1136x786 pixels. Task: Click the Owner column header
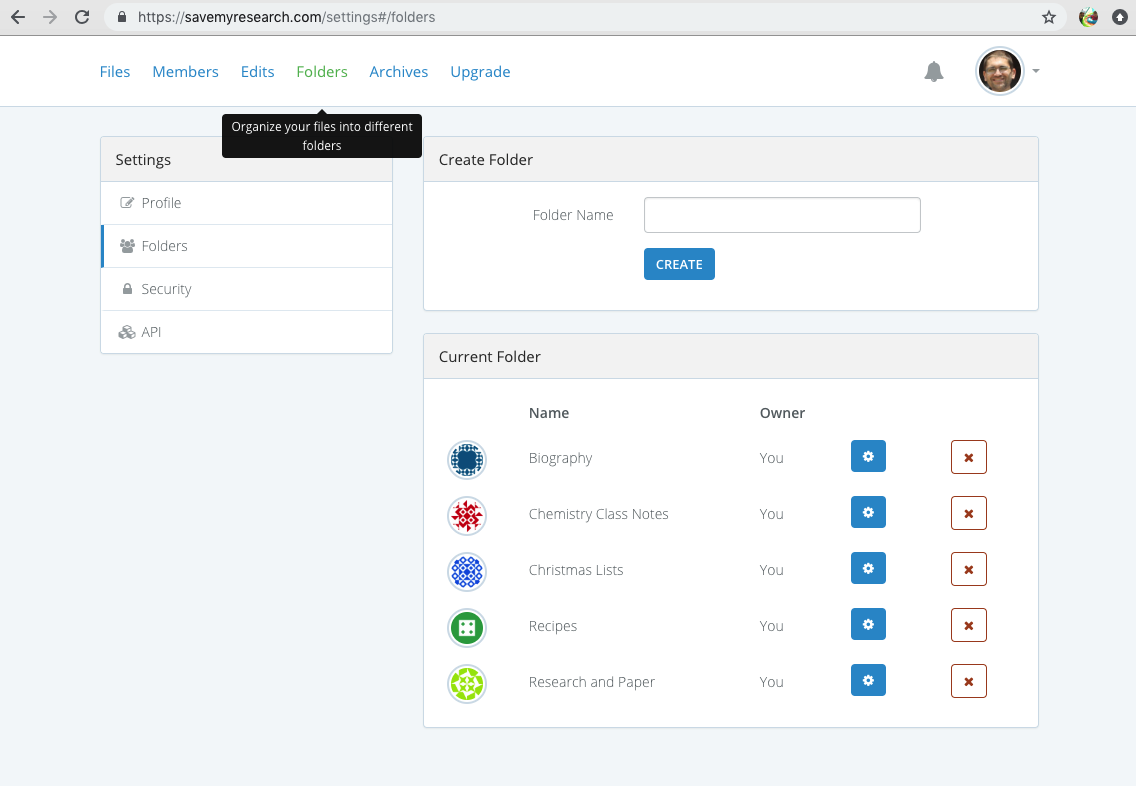782,413
